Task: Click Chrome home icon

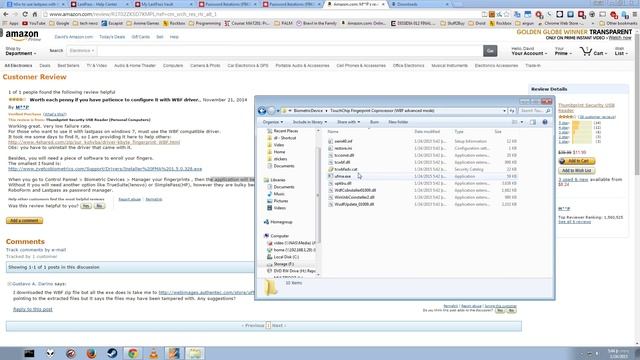Action: 35,14
